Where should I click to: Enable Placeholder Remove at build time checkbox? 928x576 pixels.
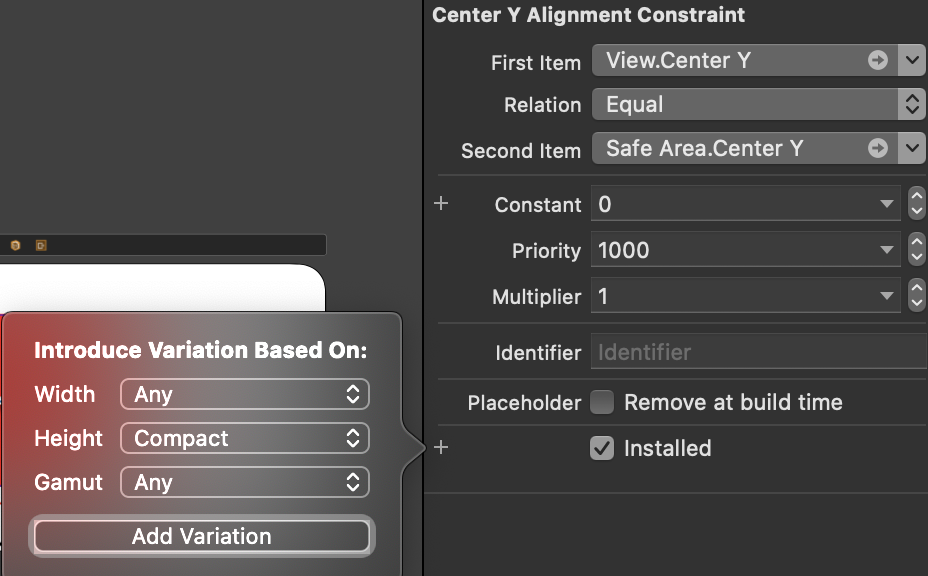click(602, 402)
